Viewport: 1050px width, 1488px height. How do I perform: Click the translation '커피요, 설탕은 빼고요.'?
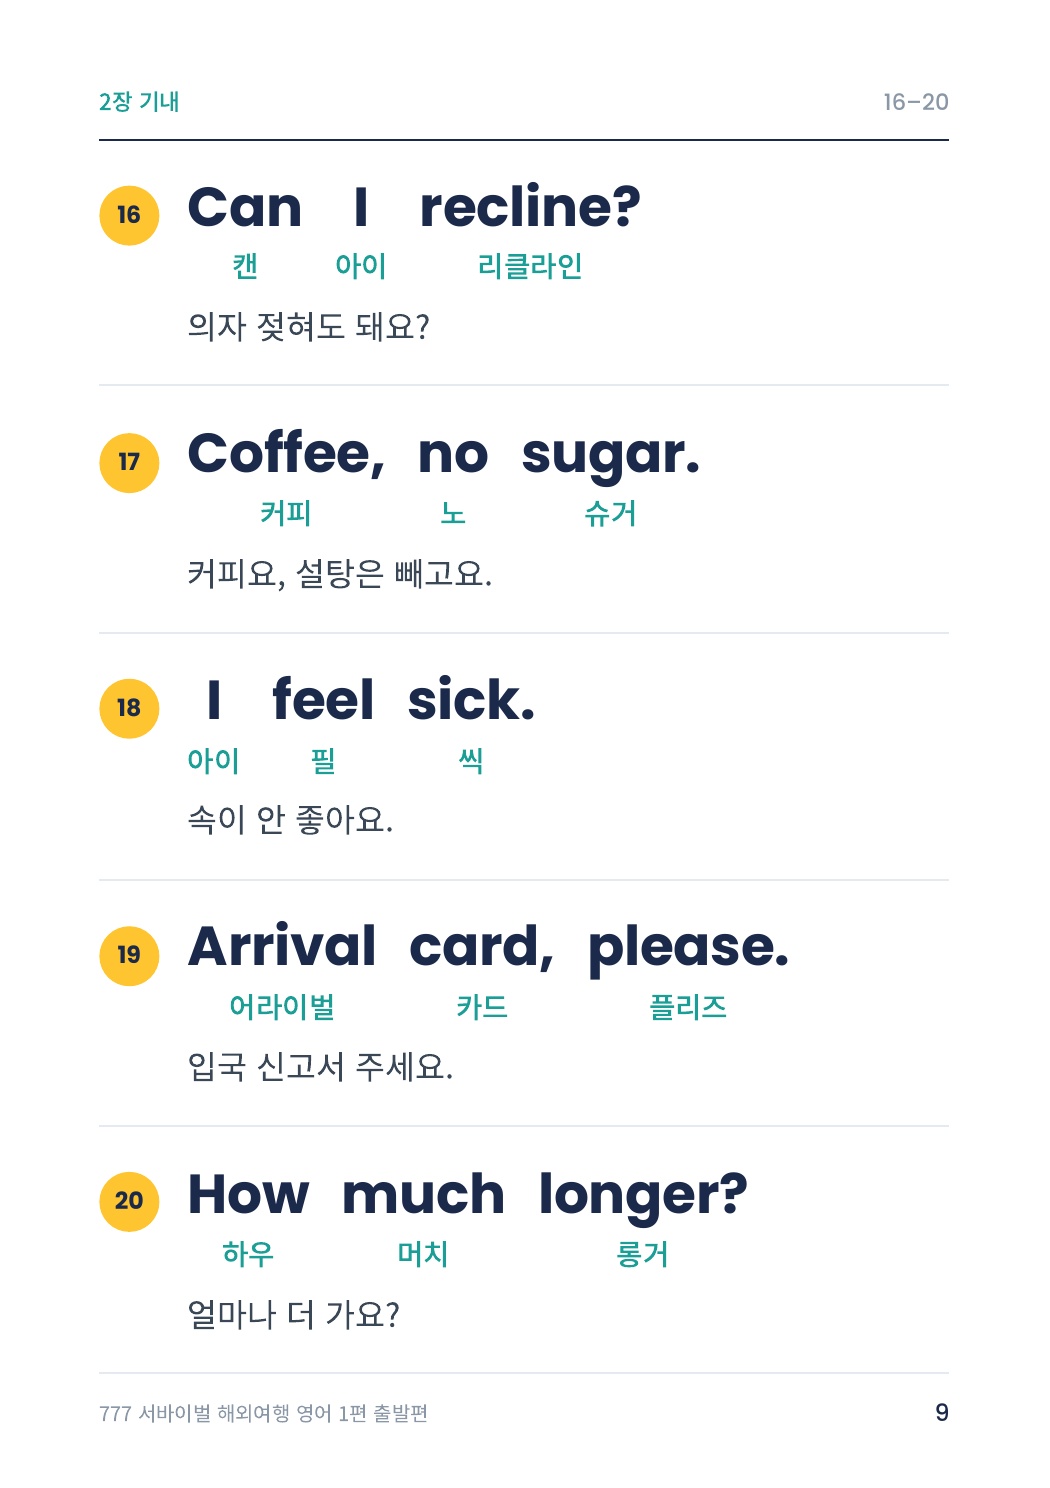[340, 574]
